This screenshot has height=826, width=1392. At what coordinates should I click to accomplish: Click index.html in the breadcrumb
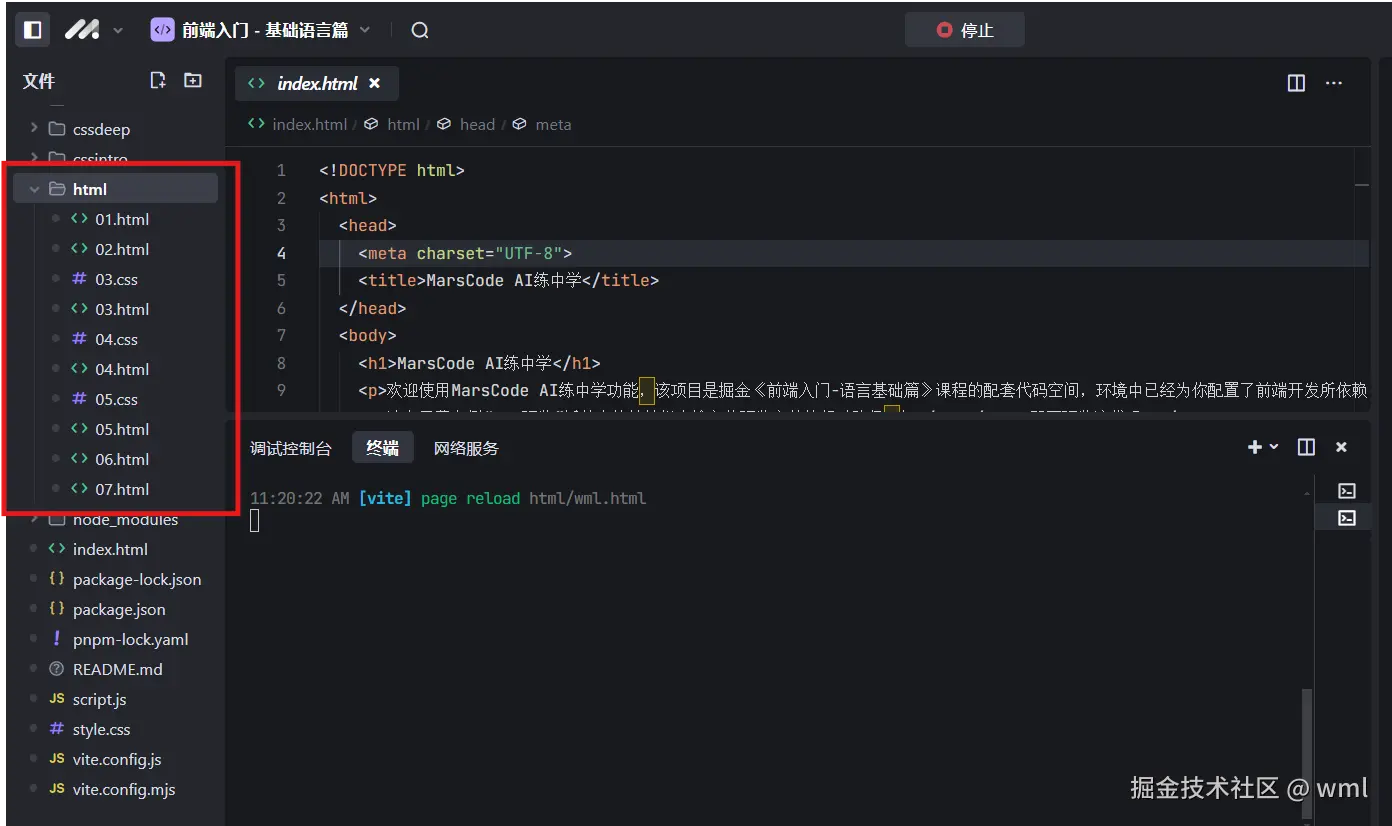[x=309, y=124]
